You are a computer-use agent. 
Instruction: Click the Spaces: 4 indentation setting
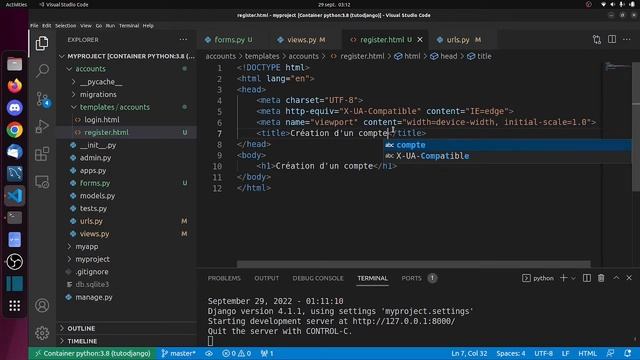[511, 353]
